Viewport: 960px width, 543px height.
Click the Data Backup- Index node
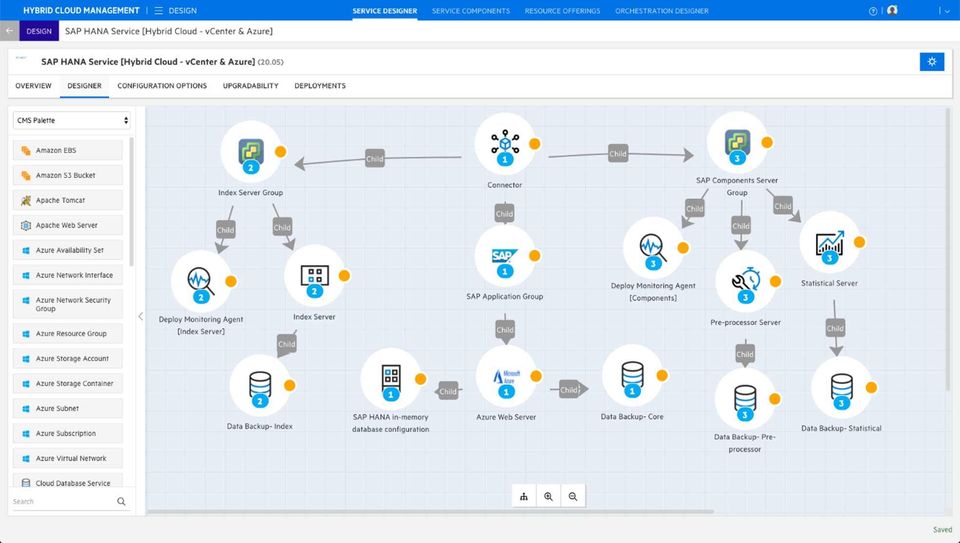[260, 386]
